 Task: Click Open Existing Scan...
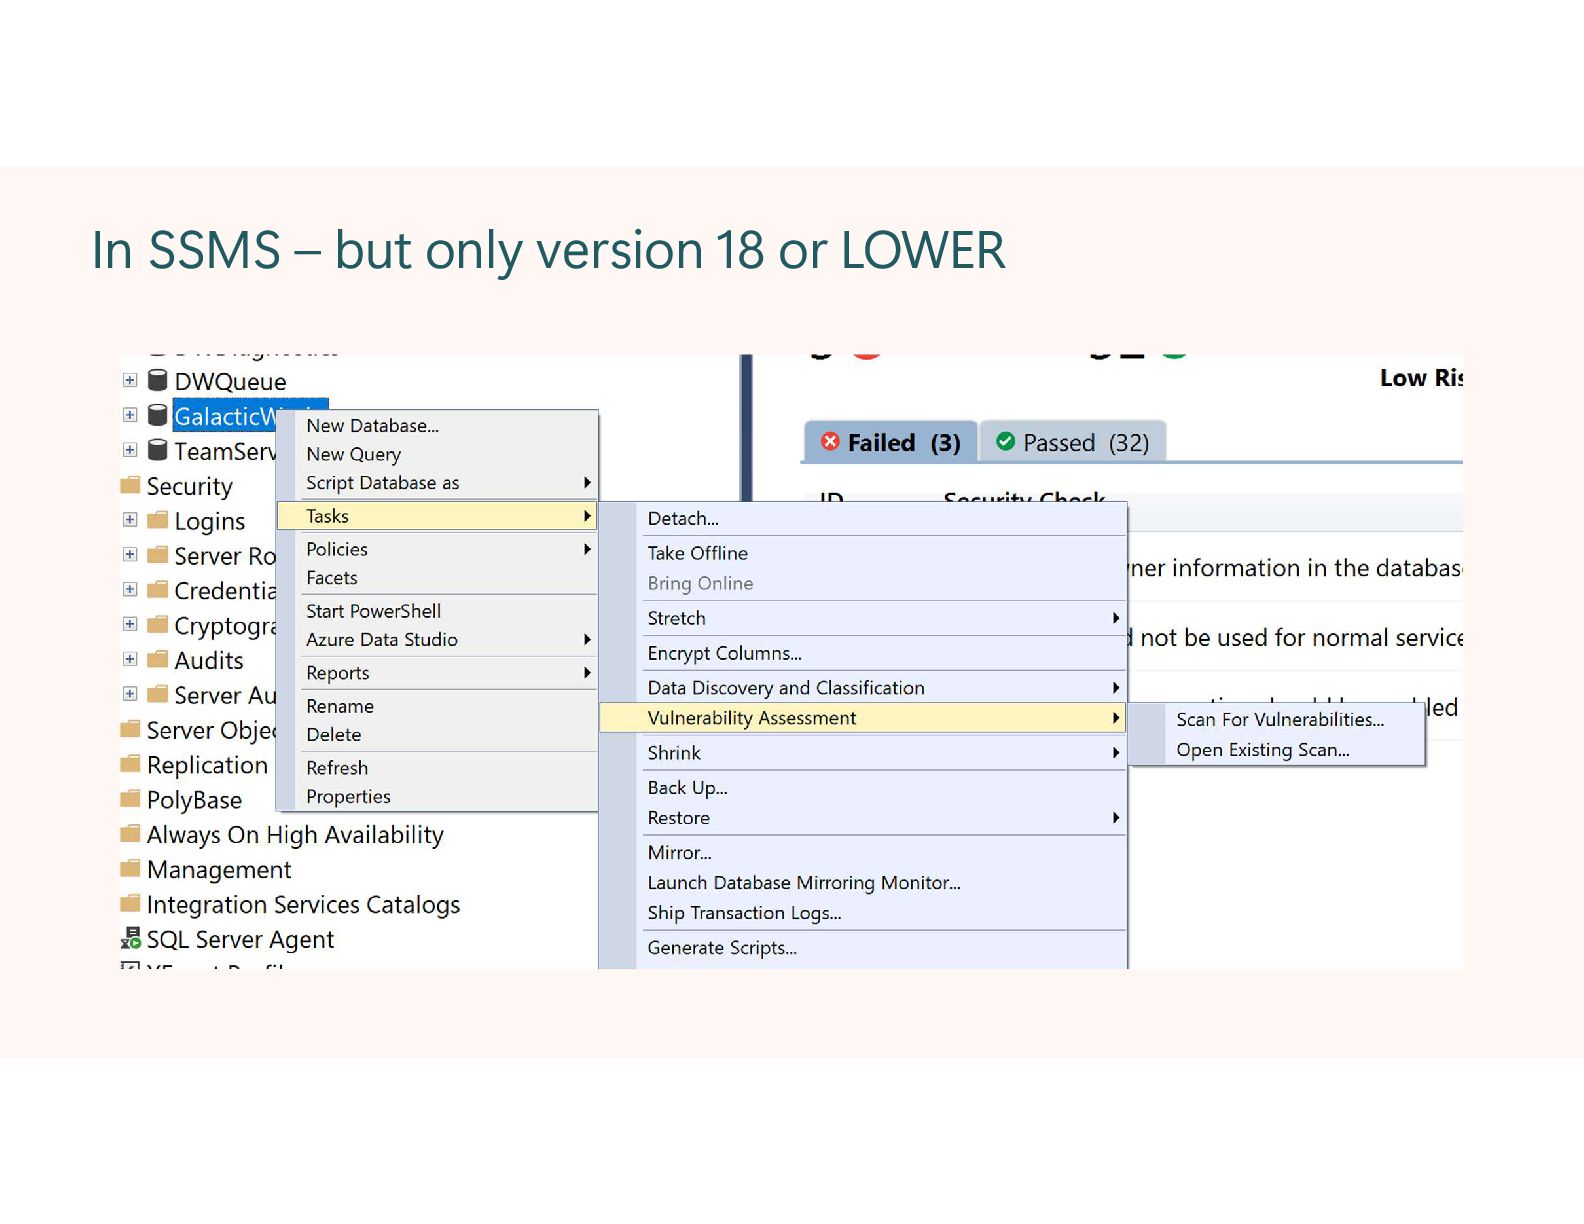(1278, 750)
